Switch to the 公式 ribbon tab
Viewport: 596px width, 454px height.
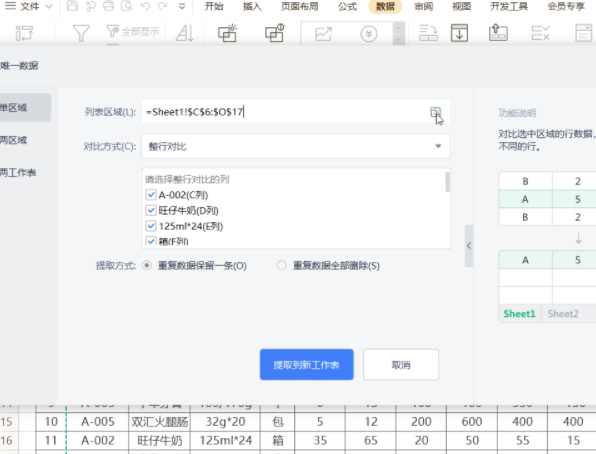click(x=347, y=6)
